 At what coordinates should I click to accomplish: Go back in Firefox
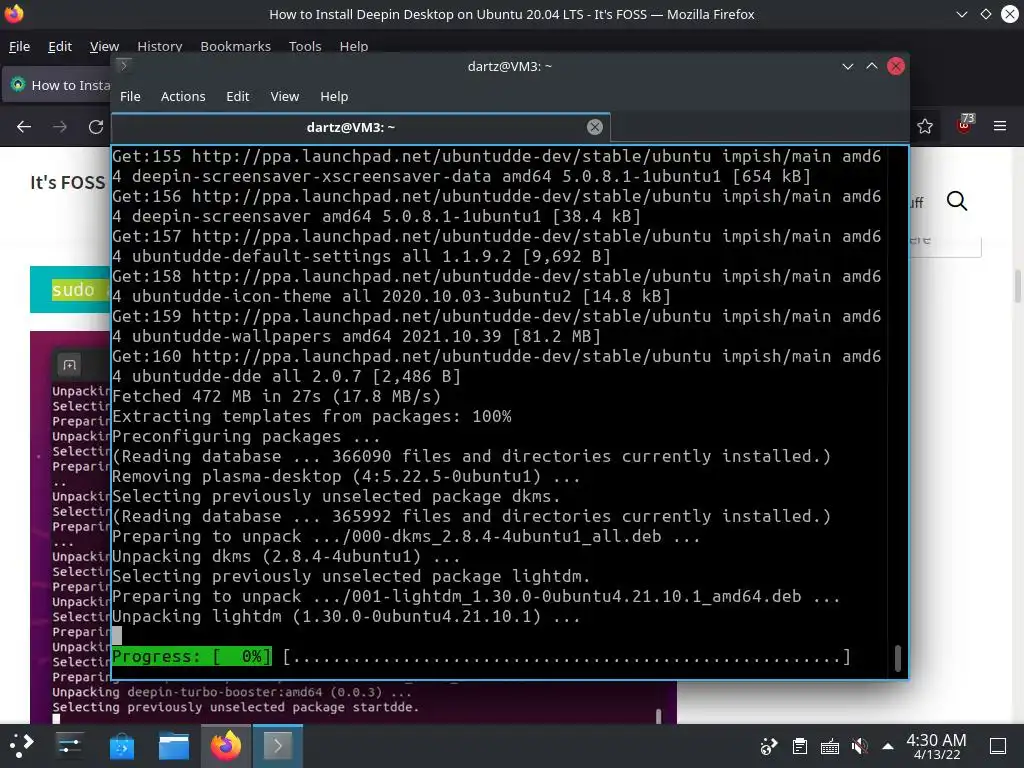24,127
